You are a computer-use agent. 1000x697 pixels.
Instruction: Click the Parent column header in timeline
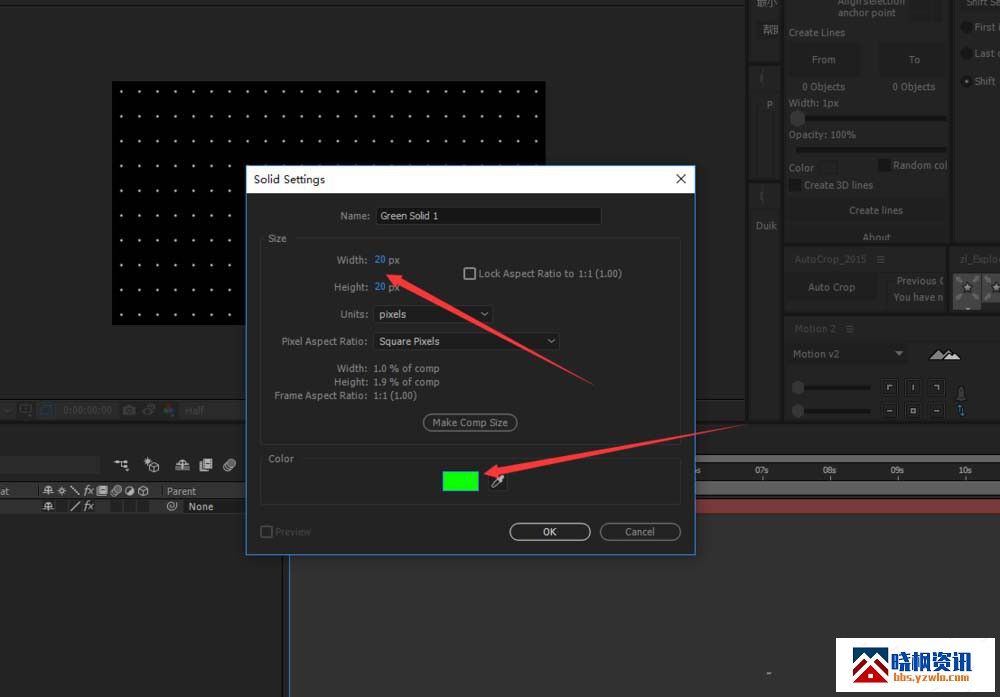[181, 491]
